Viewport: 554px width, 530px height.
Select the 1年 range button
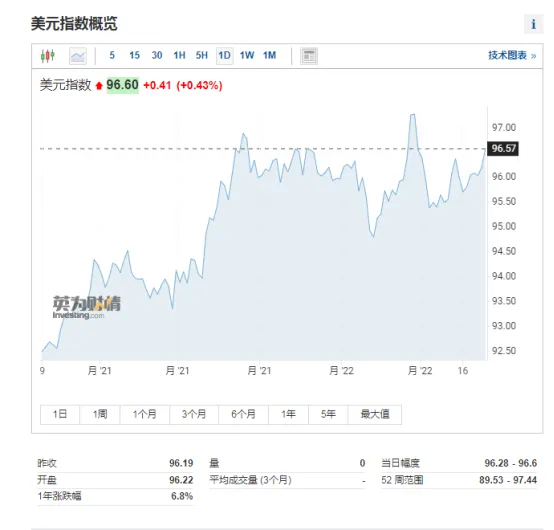[x=288, y=414]
